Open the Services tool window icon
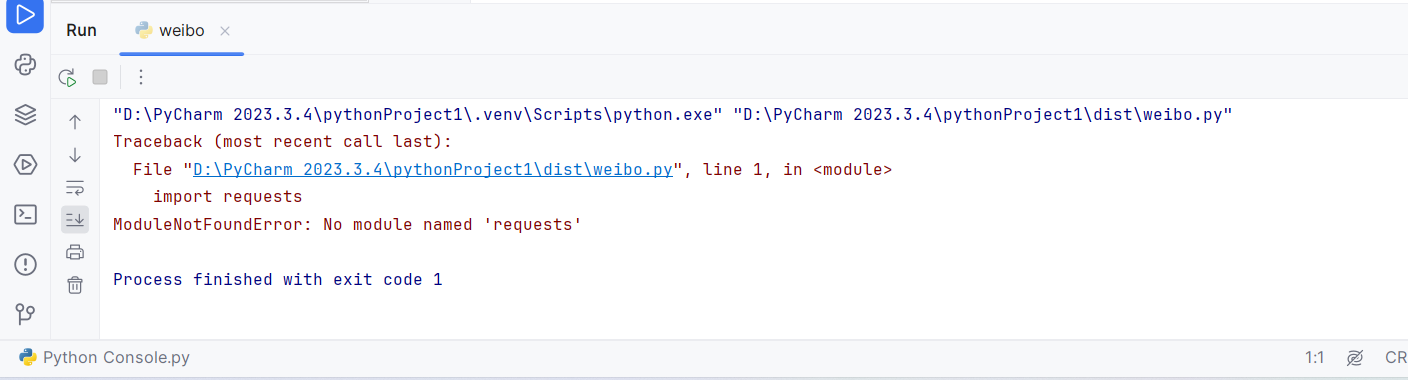The width and height of the screenshot is (1408, 380). [25, 165]
